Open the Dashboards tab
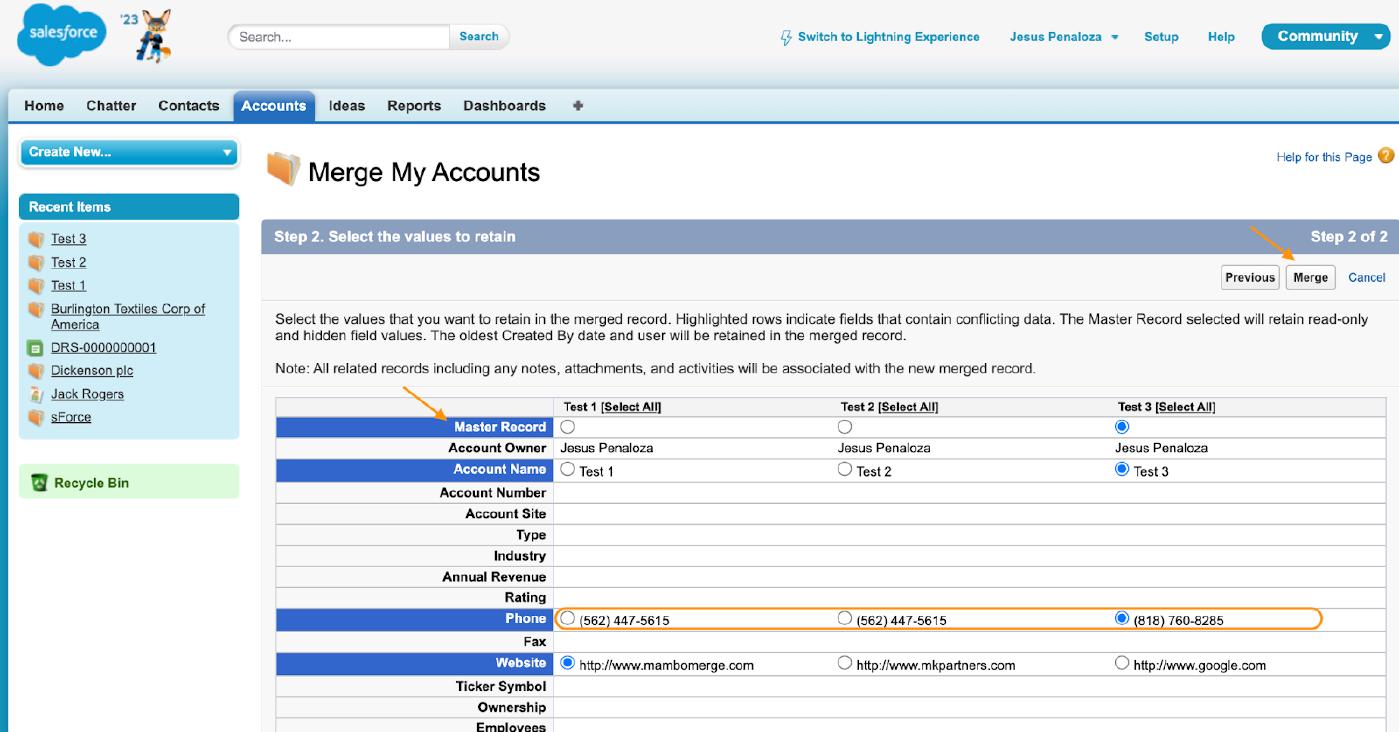 click(x=504, y=106)
